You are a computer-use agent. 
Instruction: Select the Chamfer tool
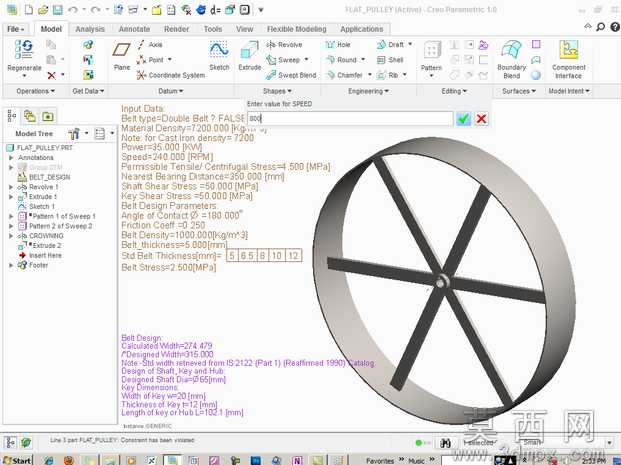point(344,75)
